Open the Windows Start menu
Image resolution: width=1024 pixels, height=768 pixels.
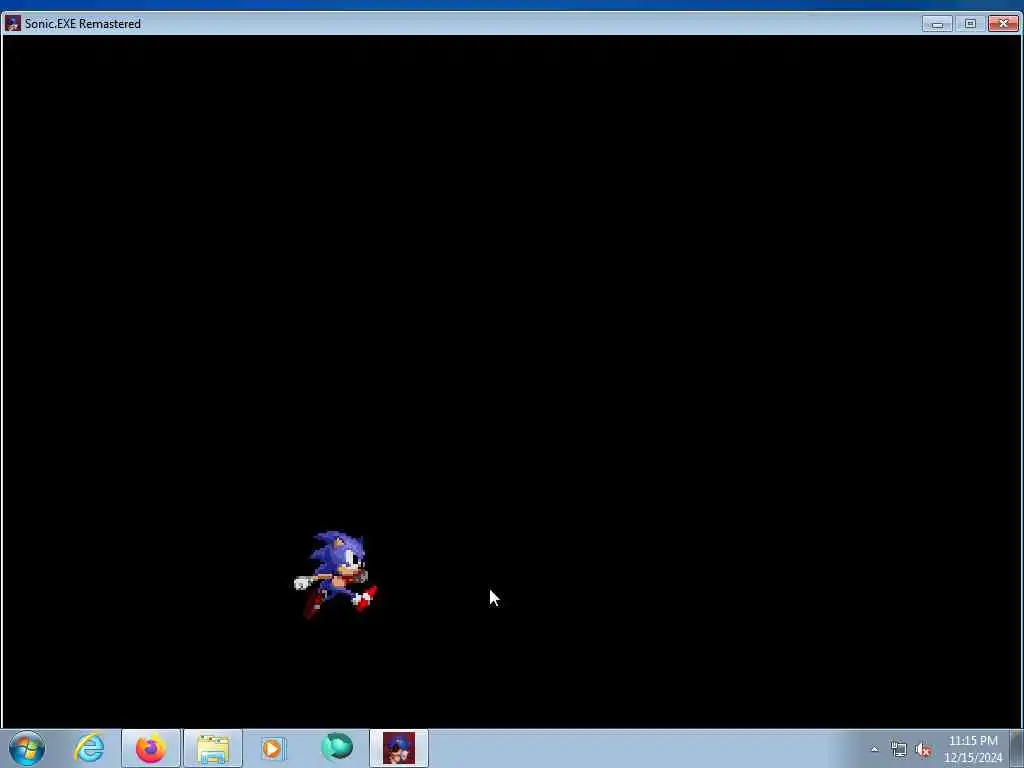pos(27,748)
